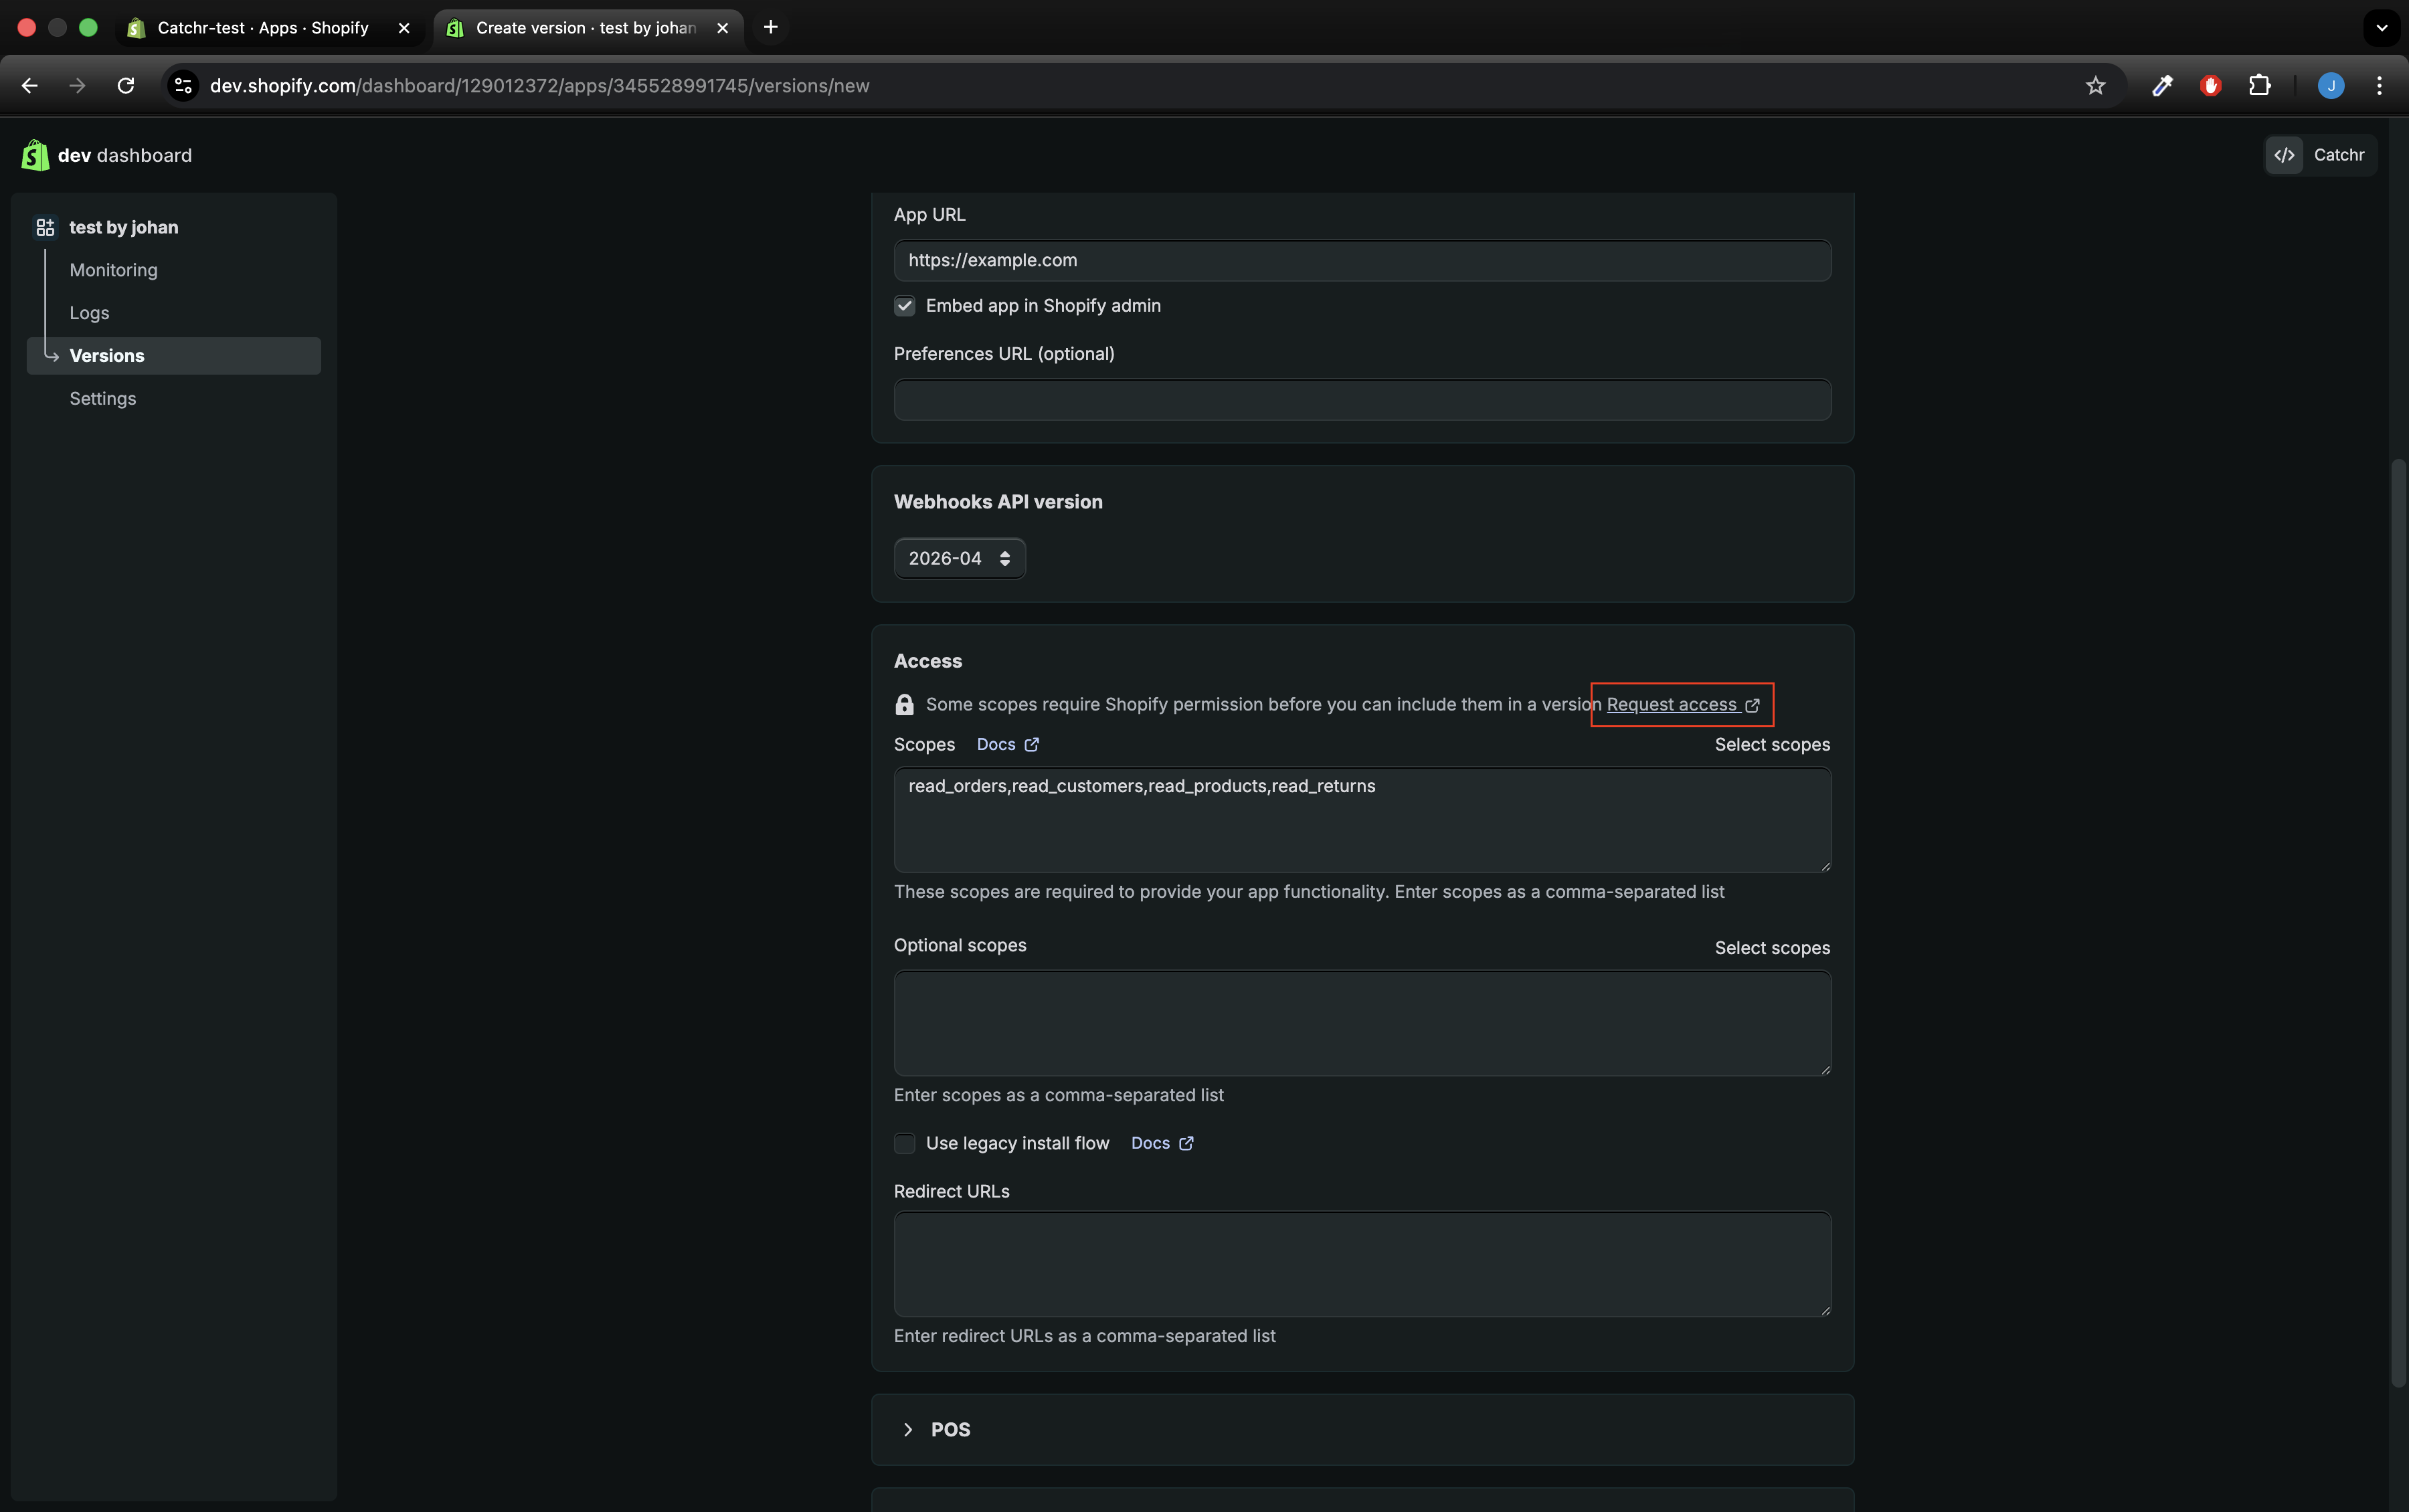Click the eyedropper extension icon
The width and height of the screenshot is (2409, 1512).
pyautogui.click(x=2162, y=86)
